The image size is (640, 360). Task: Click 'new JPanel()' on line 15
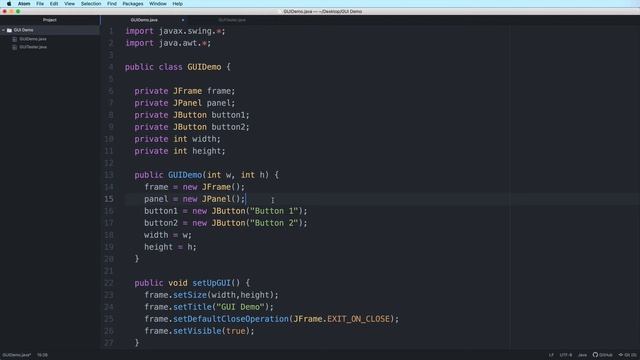coord(211,199)
